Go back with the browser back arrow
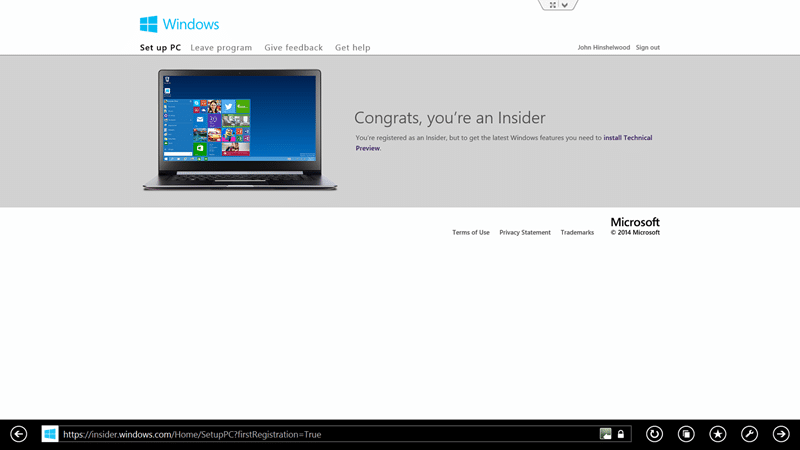 point(19,434)
